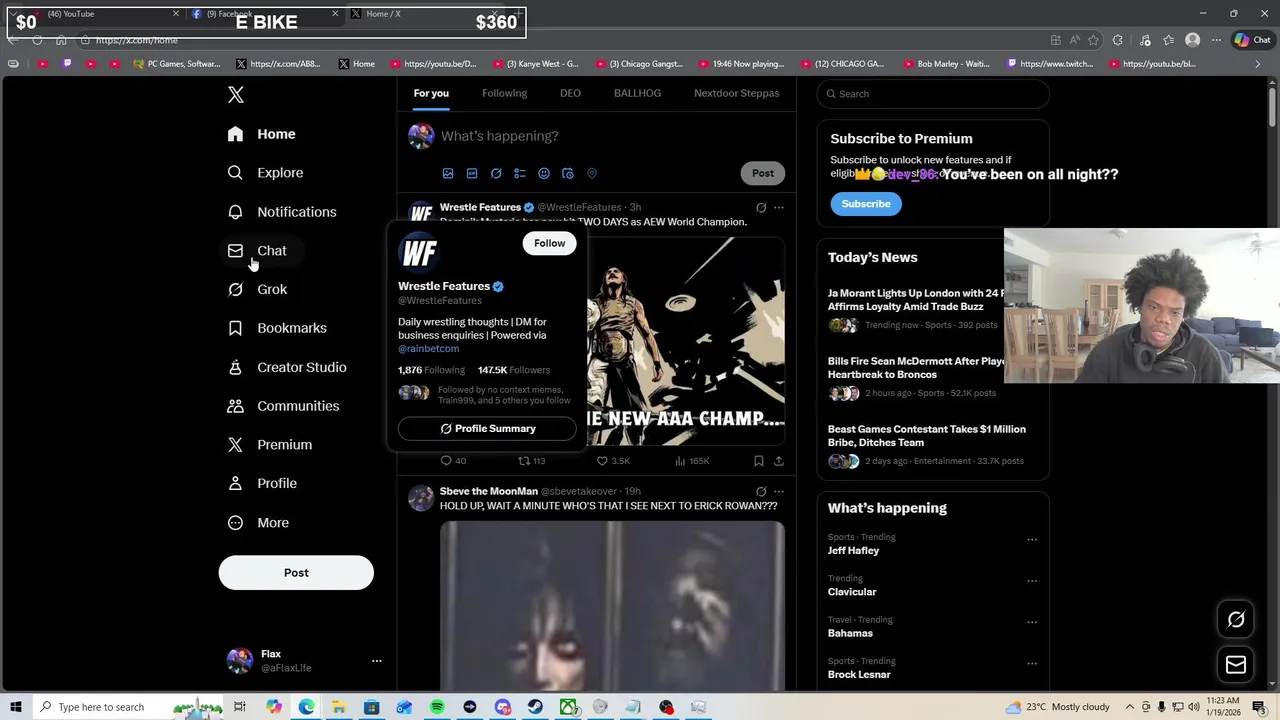Click the schedule post icon
The width and height of the screenshot is (1280, 720).
coord(568,173)
